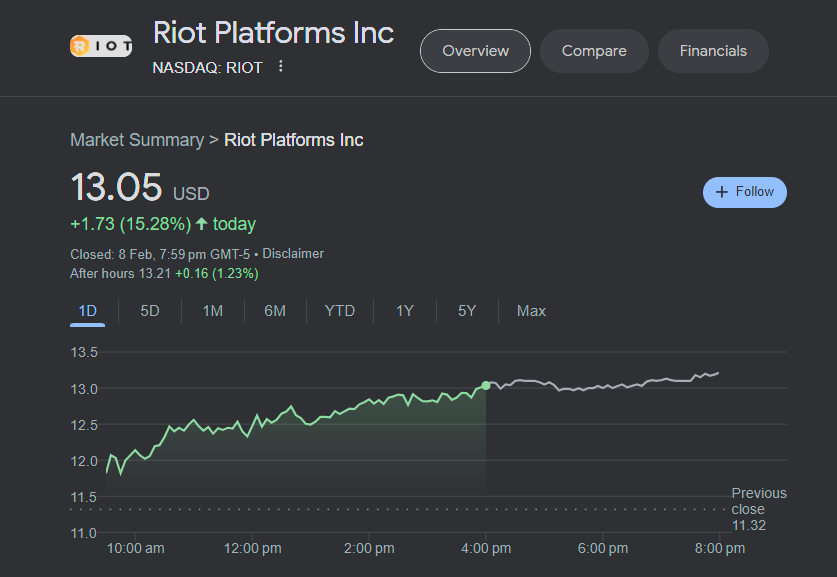Show the 1M chart range
This screenshot has height=577, width=837.
tap(212, 311)
